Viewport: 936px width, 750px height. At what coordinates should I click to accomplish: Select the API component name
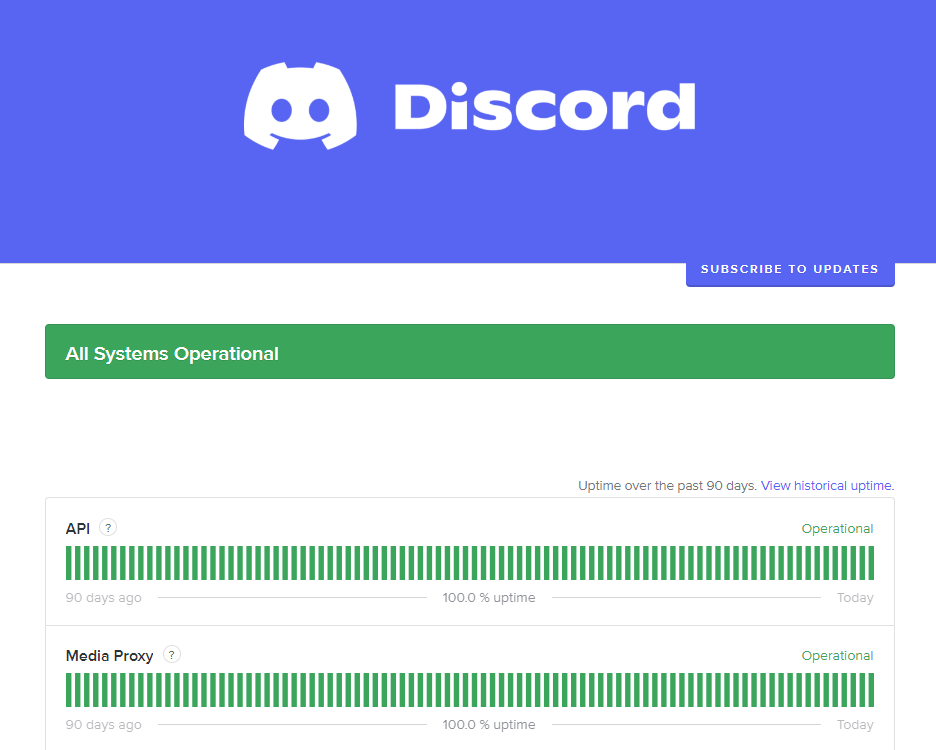click(78, 528)
